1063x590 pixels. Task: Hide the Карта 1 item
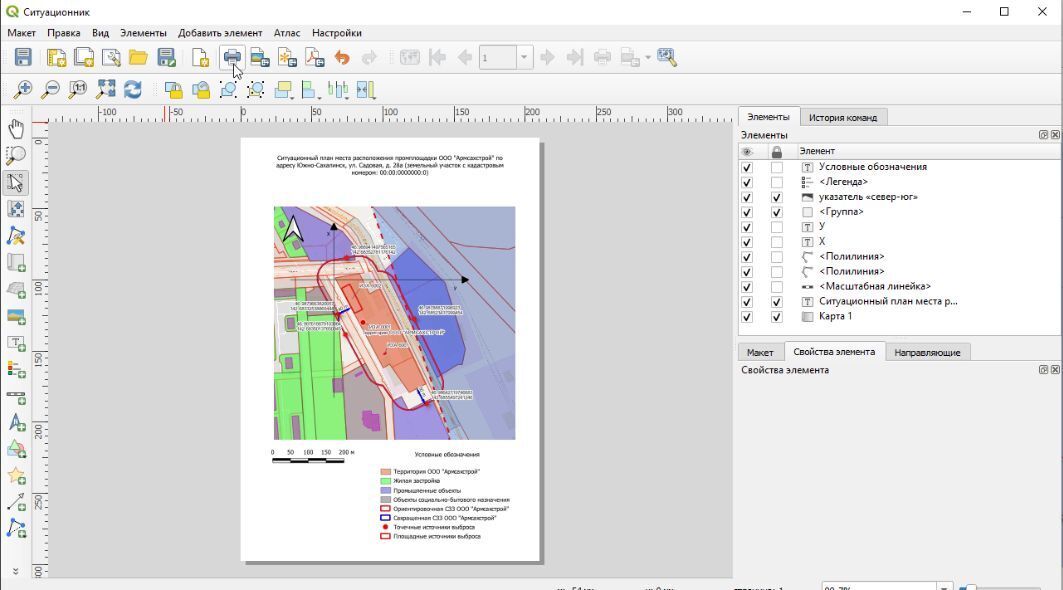point(747,317)
